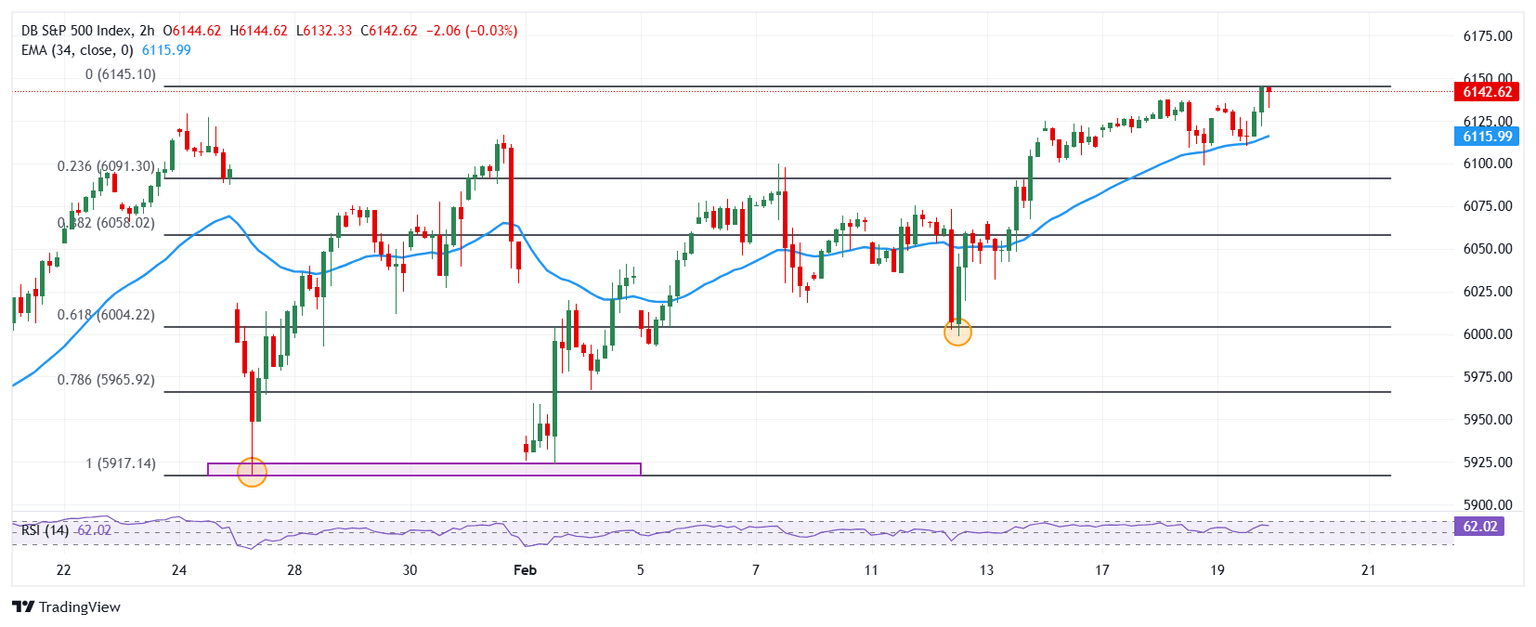
Task: Select the 0.618 (6004.22) Fibonacci label
Action: 105,314
